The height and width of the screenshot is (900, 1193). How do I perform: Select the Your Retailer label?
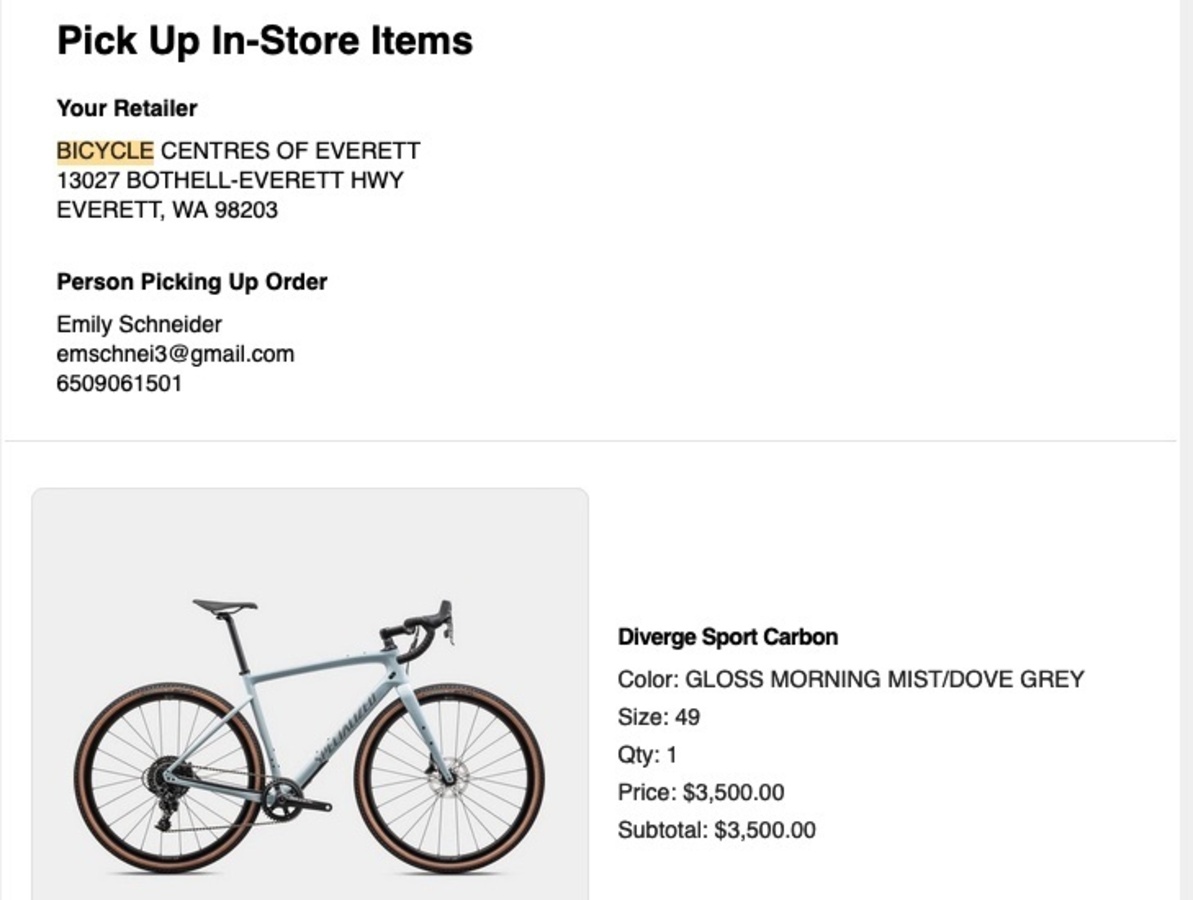(127, 108)
